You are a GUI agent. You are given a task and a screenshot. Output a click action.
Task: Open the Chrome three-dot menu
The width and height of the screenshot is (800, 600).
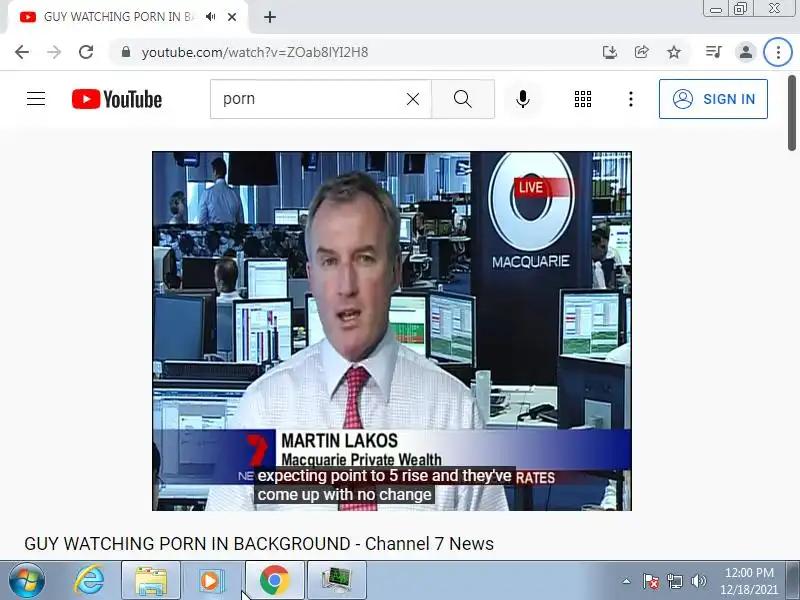pyautogui.click(x=778, y=52)
